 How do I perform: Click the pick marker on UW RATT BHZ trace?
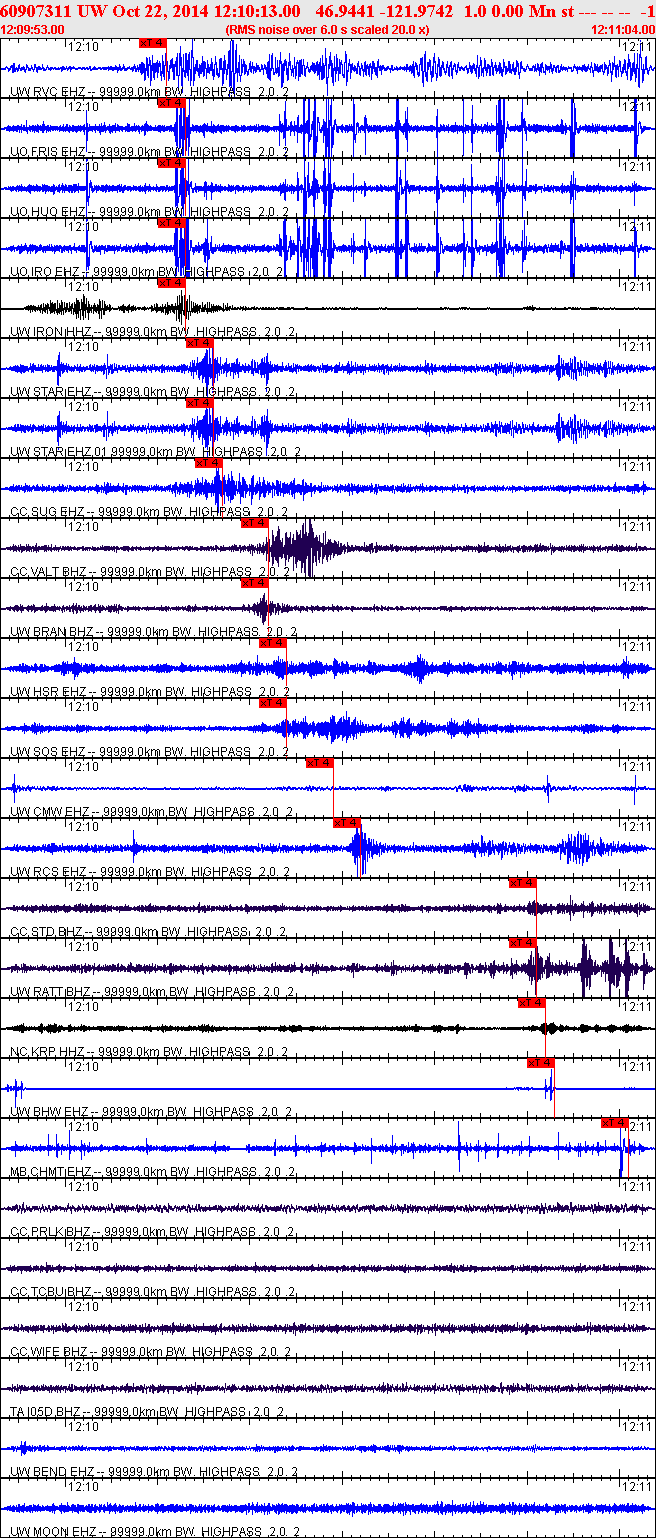(x=523, y=943)
